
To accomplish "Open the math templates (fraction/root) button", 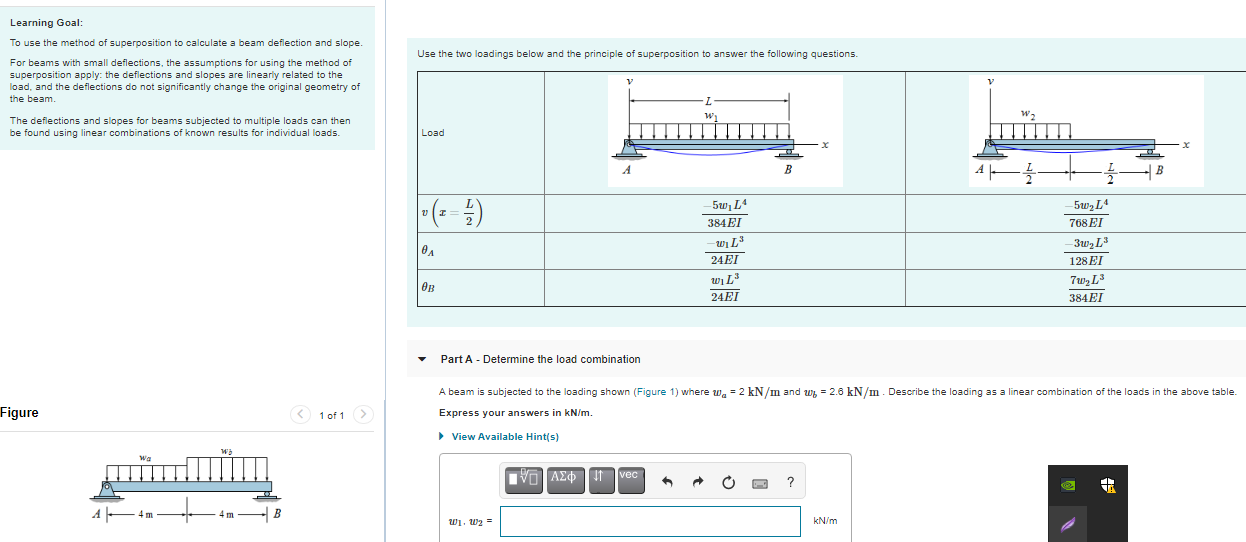I will (x=524, y=482).
